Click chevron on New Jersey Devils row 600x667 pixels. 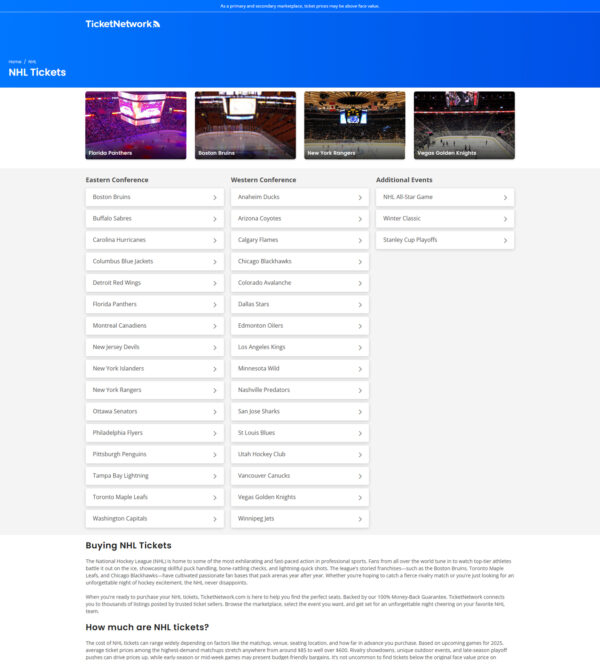(x=215, y=348)
